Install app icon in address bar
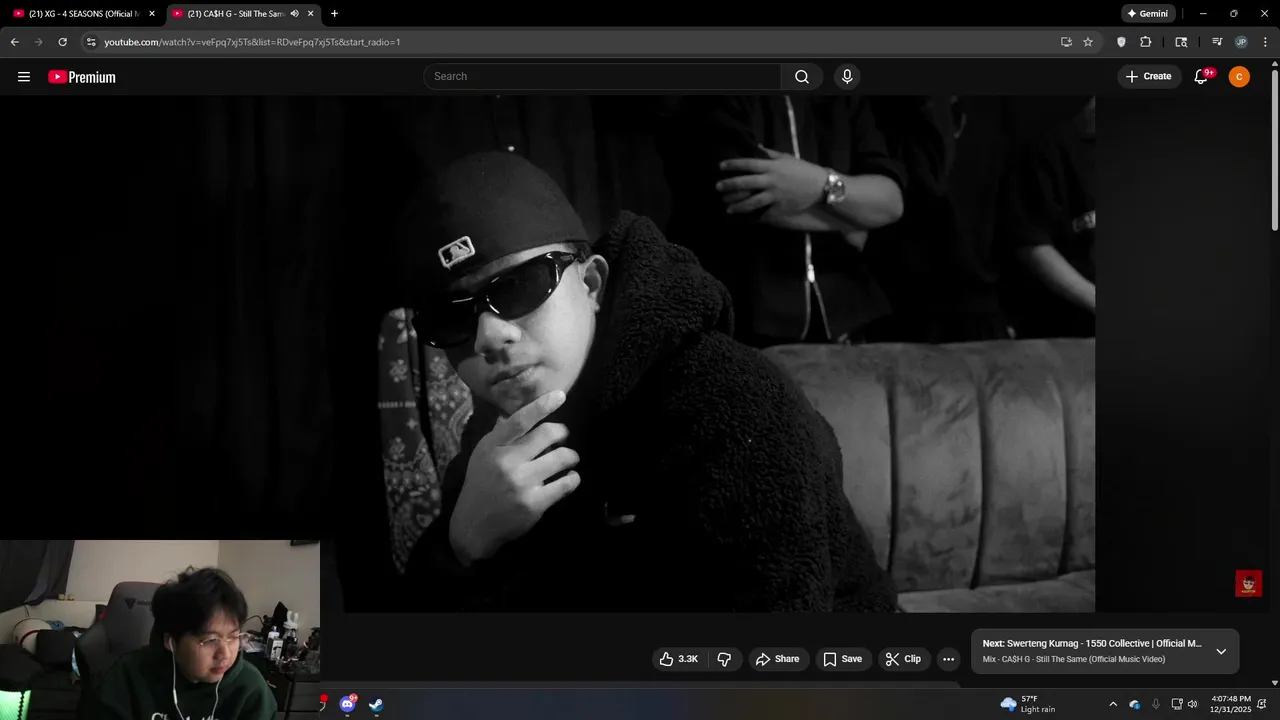1280x720 pixels. (x=1066, y=42)
